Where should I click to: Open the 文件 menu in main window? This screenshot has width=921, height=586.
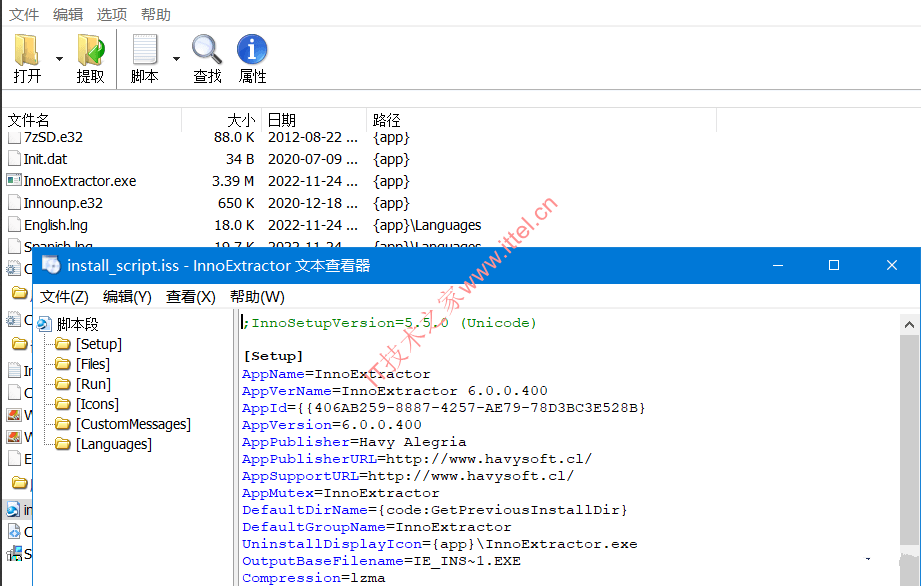pyautogui.click(x=23, y=14)
